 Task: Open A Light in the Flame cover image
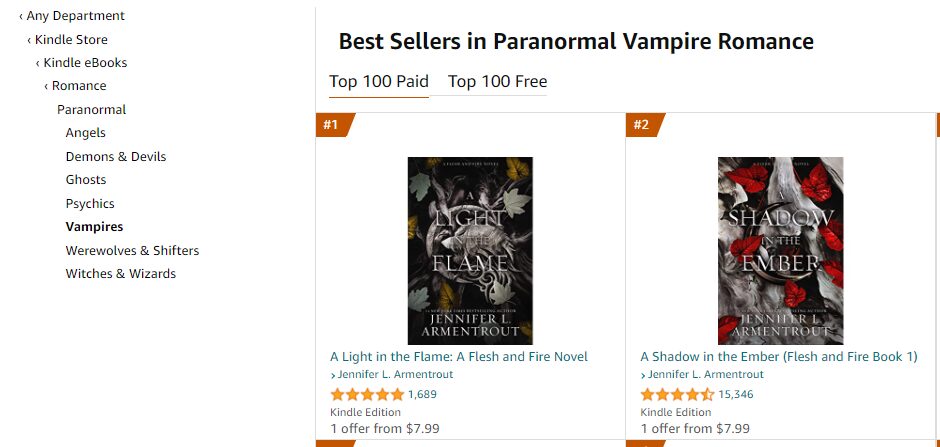470,250
